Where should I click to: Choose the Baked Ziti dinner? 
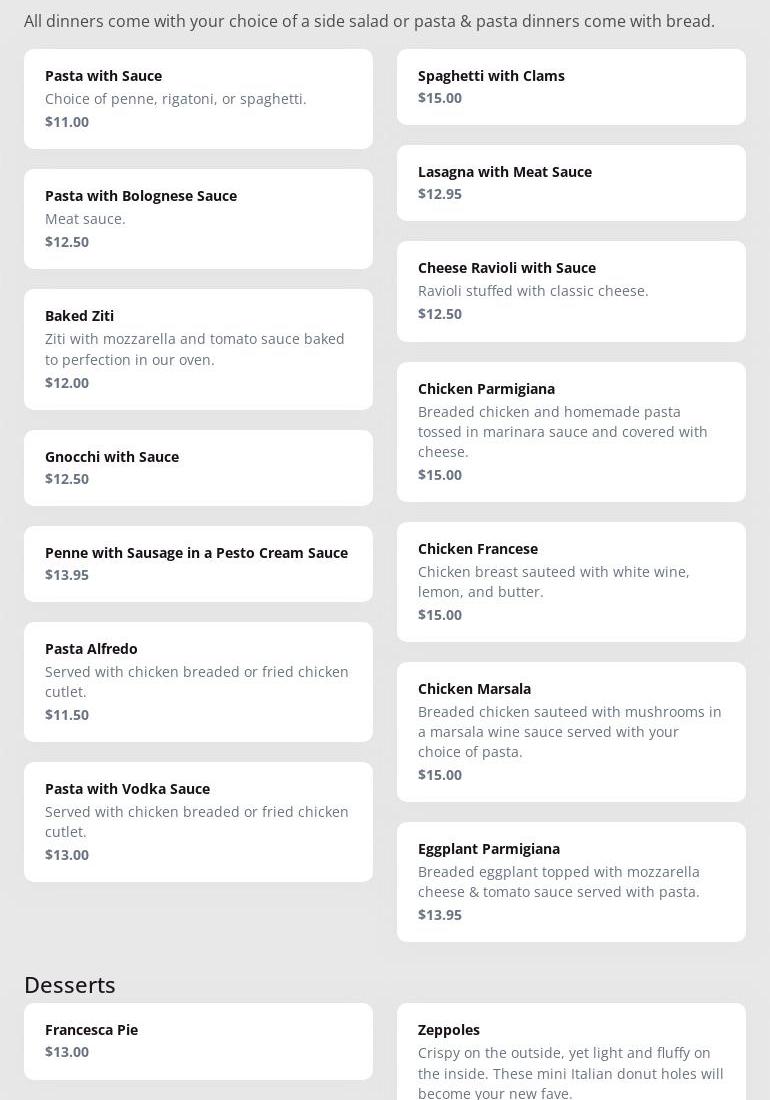pos(198,349)
